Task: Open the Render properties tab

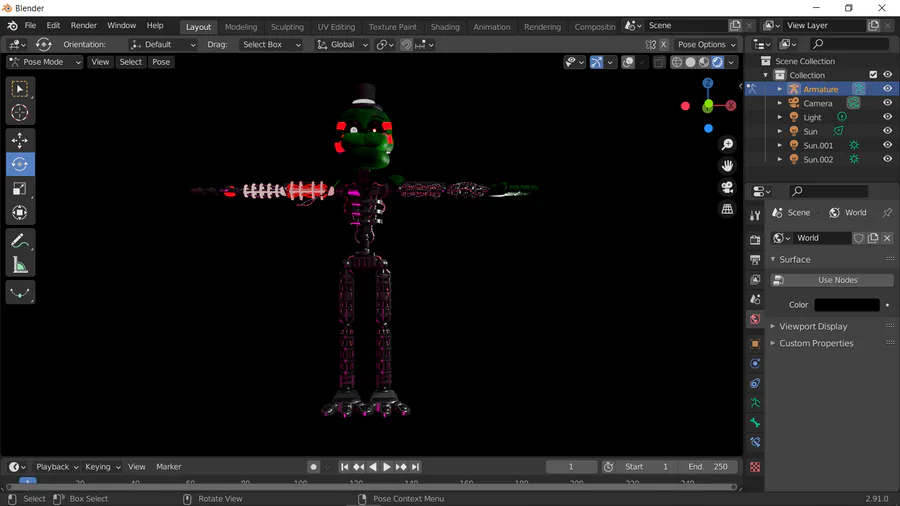Action: click(x=755, y=240)
